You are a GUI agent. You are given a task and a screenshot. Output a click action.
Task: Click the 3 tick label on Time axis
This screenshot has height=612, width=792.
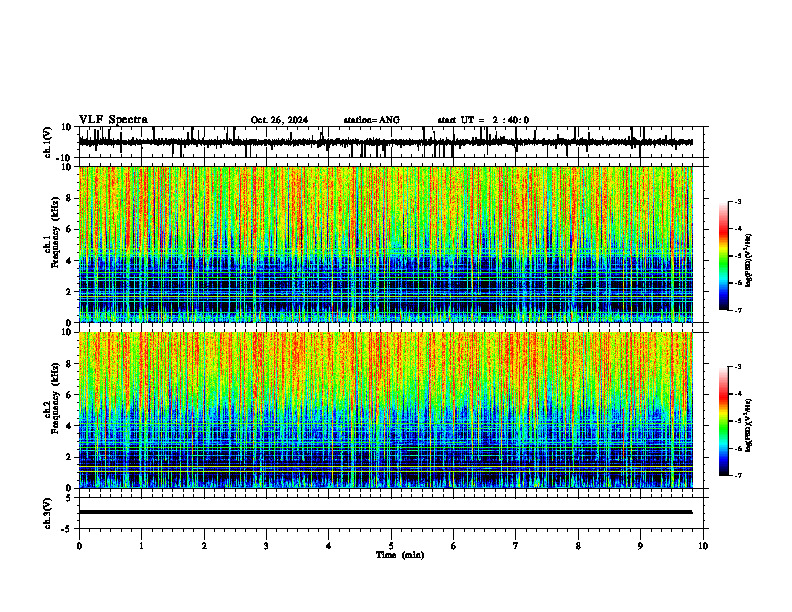point(266,546)
